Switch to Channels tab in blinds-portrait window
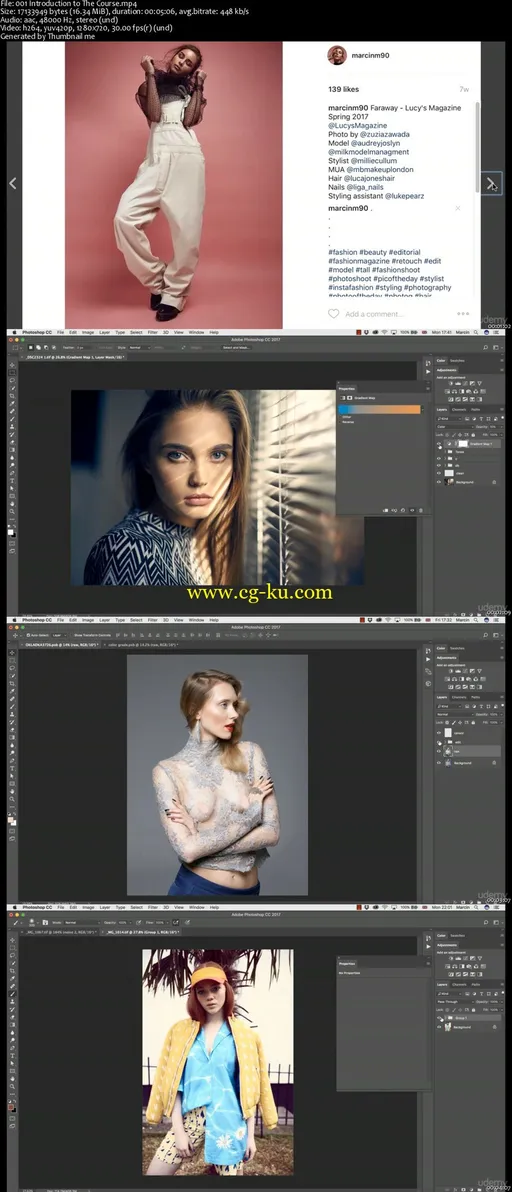 (x=459, y=410)
